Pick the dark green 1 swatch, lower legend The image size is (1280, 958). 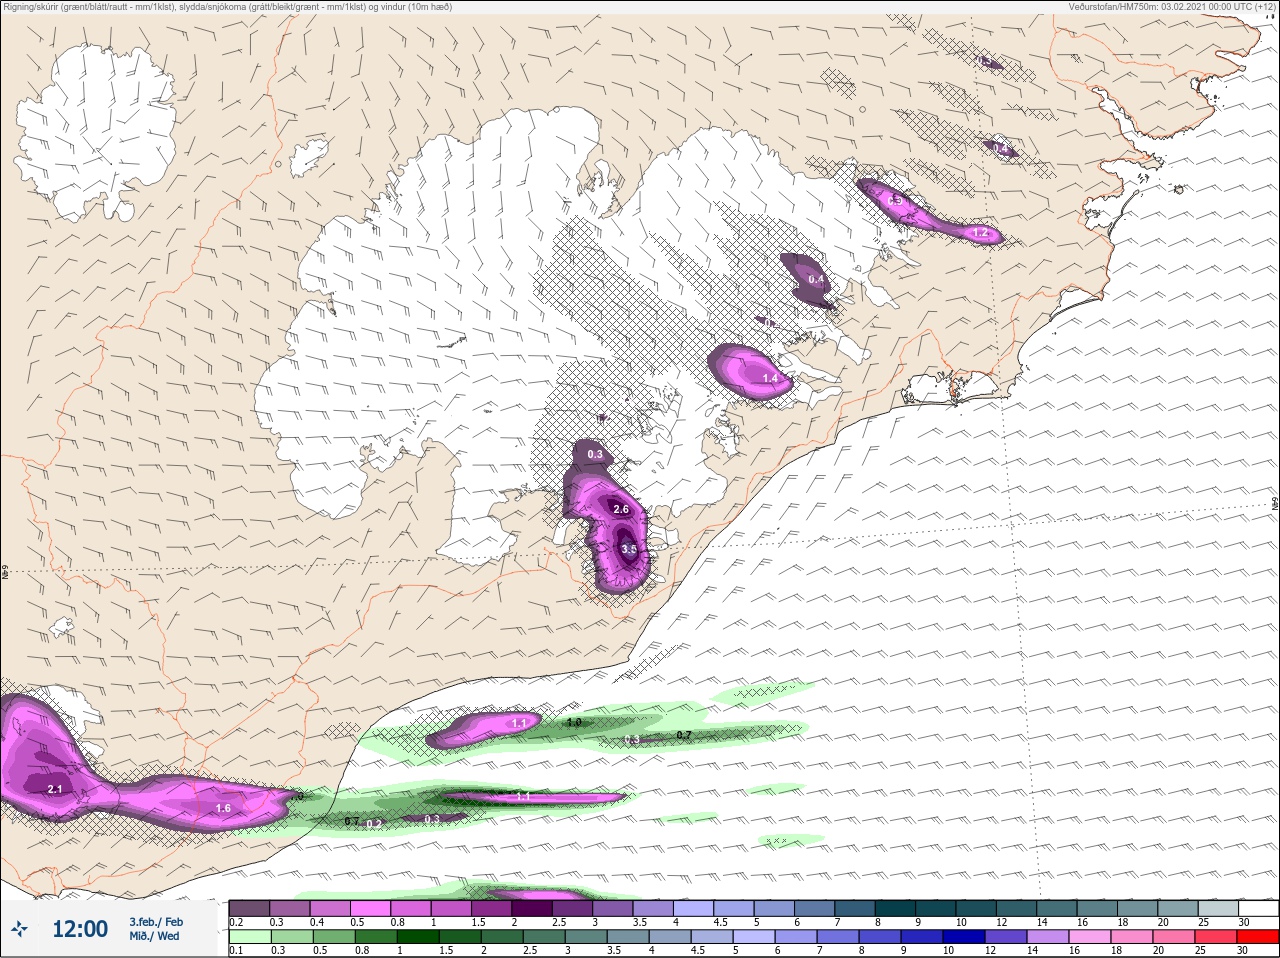(417, 937)
